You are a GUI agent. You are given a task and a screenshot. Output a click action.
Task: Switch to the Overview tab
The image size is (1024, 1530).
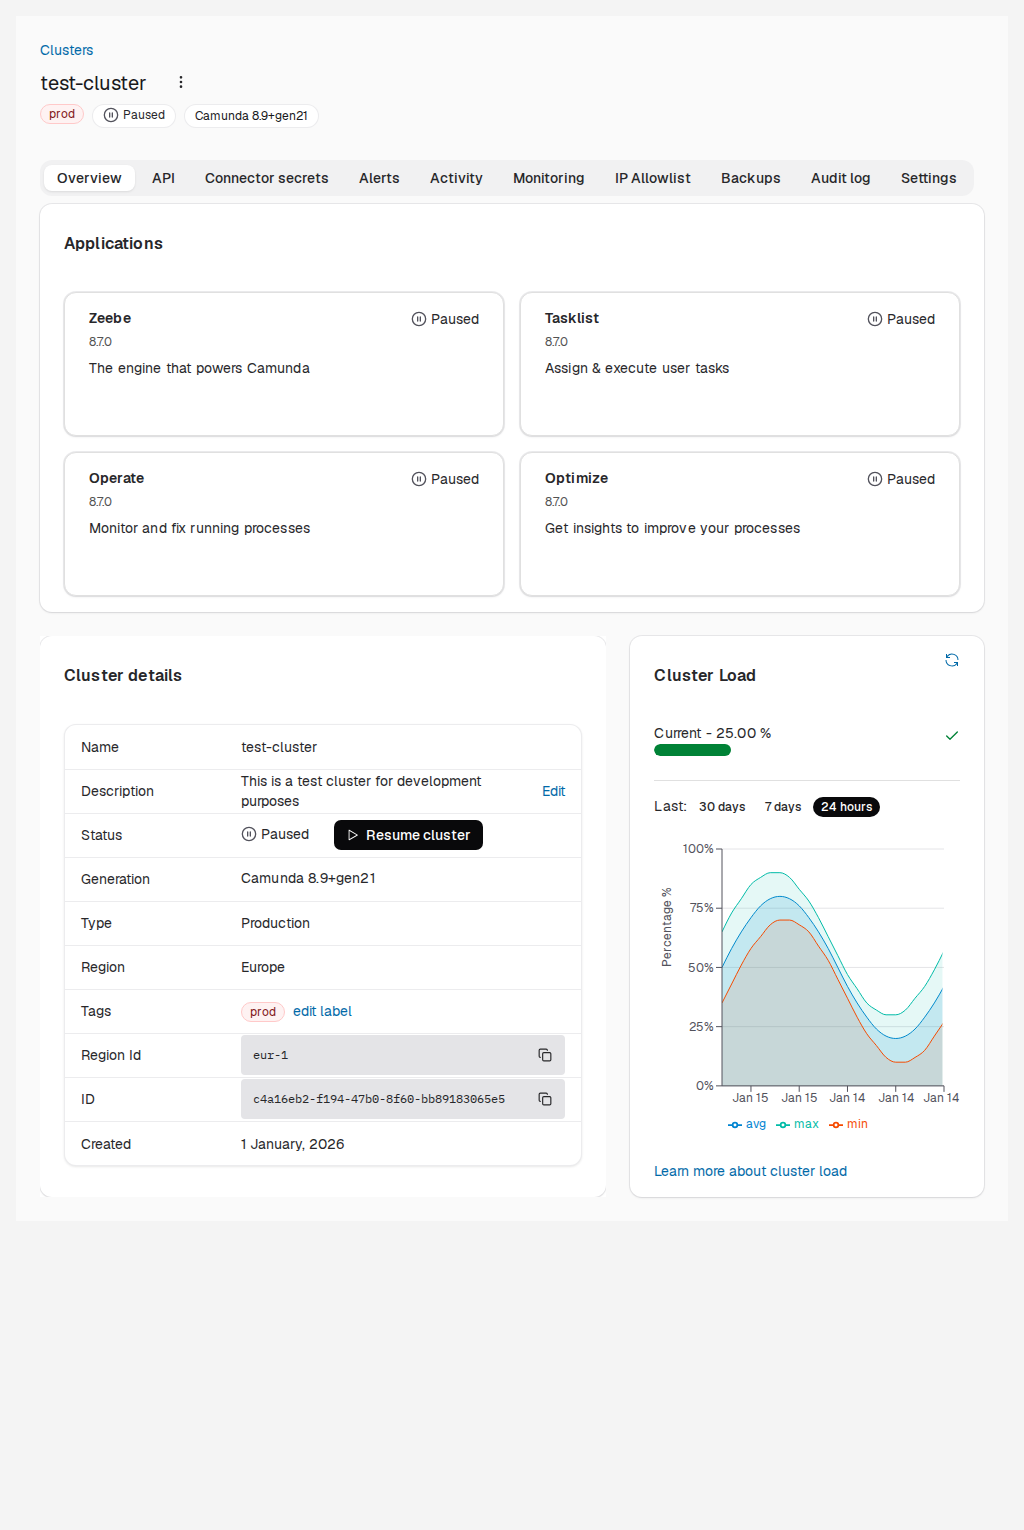pos(89,178)
